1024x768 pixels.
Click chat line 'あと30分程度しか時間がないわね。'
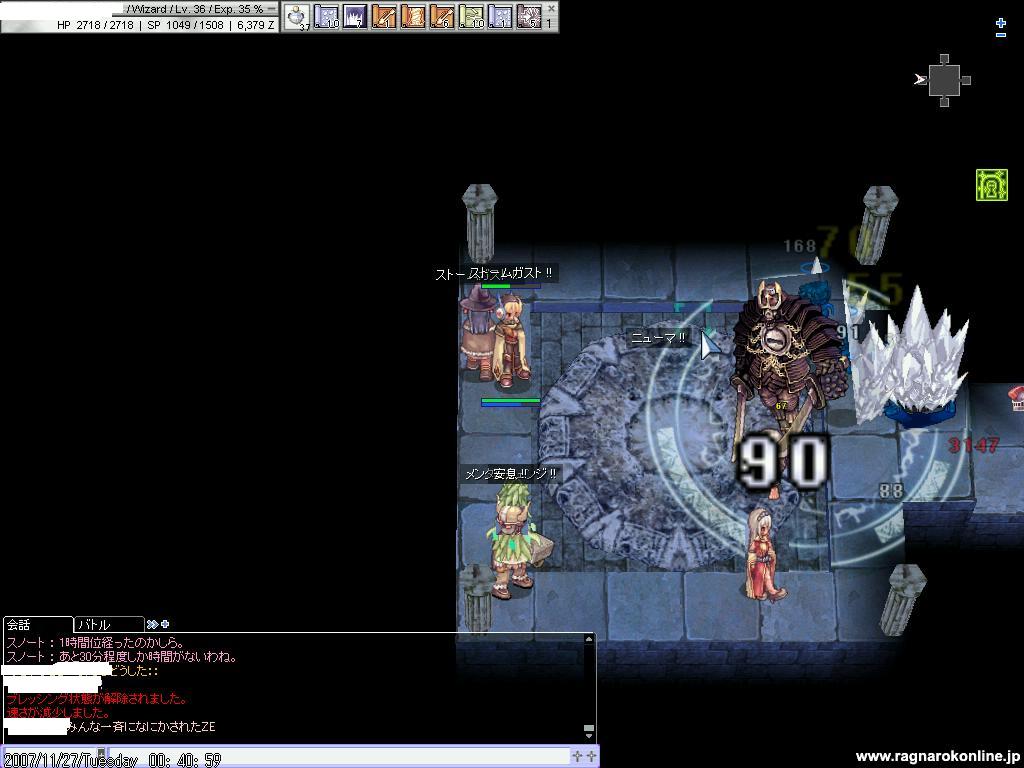click(148, 657)
